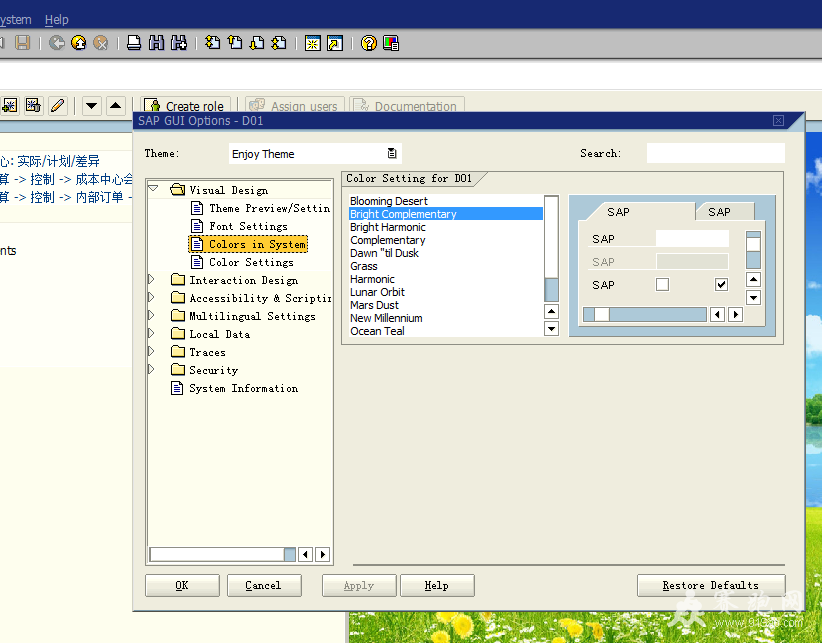Open a new session via toolbar icon
The image size is (822, 643).
tap(312, 43)
